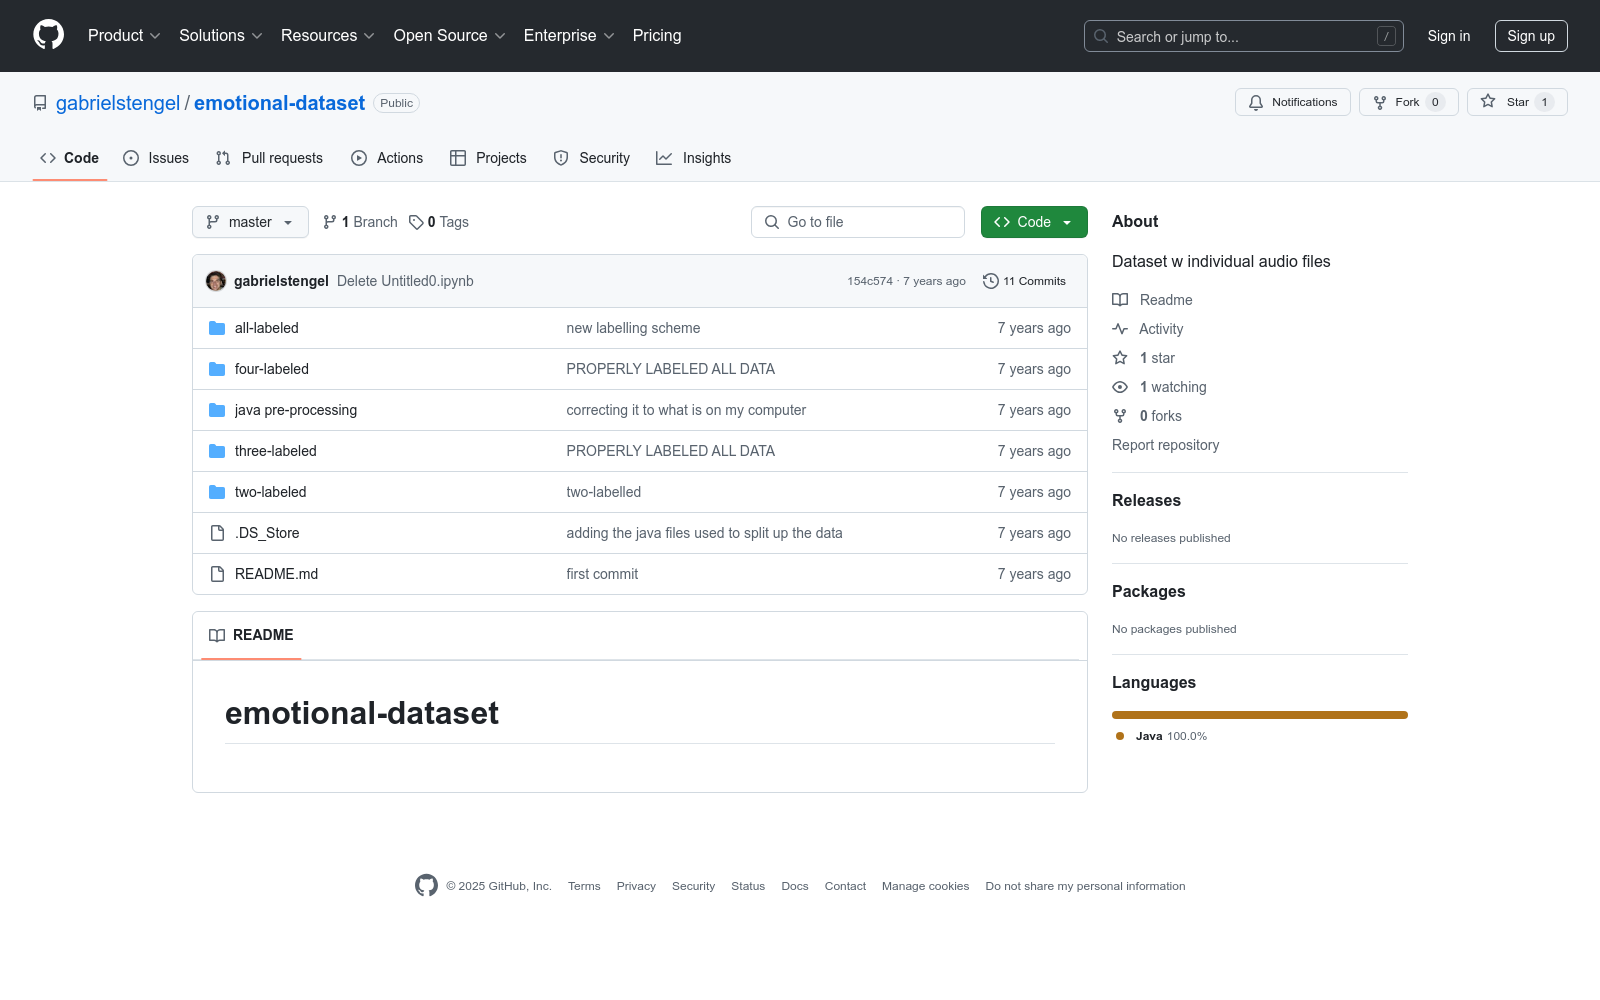View the 11 Commits history
1600x1000 pixels.
point(1025,281)
